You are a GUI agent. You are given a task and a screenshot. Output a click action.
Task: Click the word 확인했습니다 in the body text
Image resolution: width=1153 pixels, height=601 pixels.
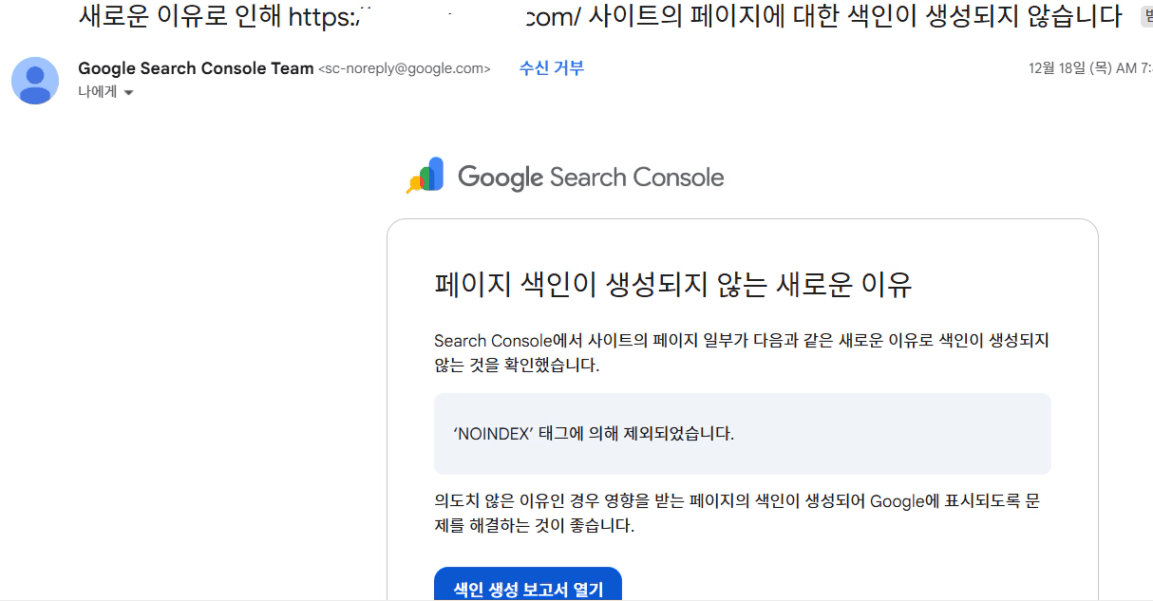556,365
